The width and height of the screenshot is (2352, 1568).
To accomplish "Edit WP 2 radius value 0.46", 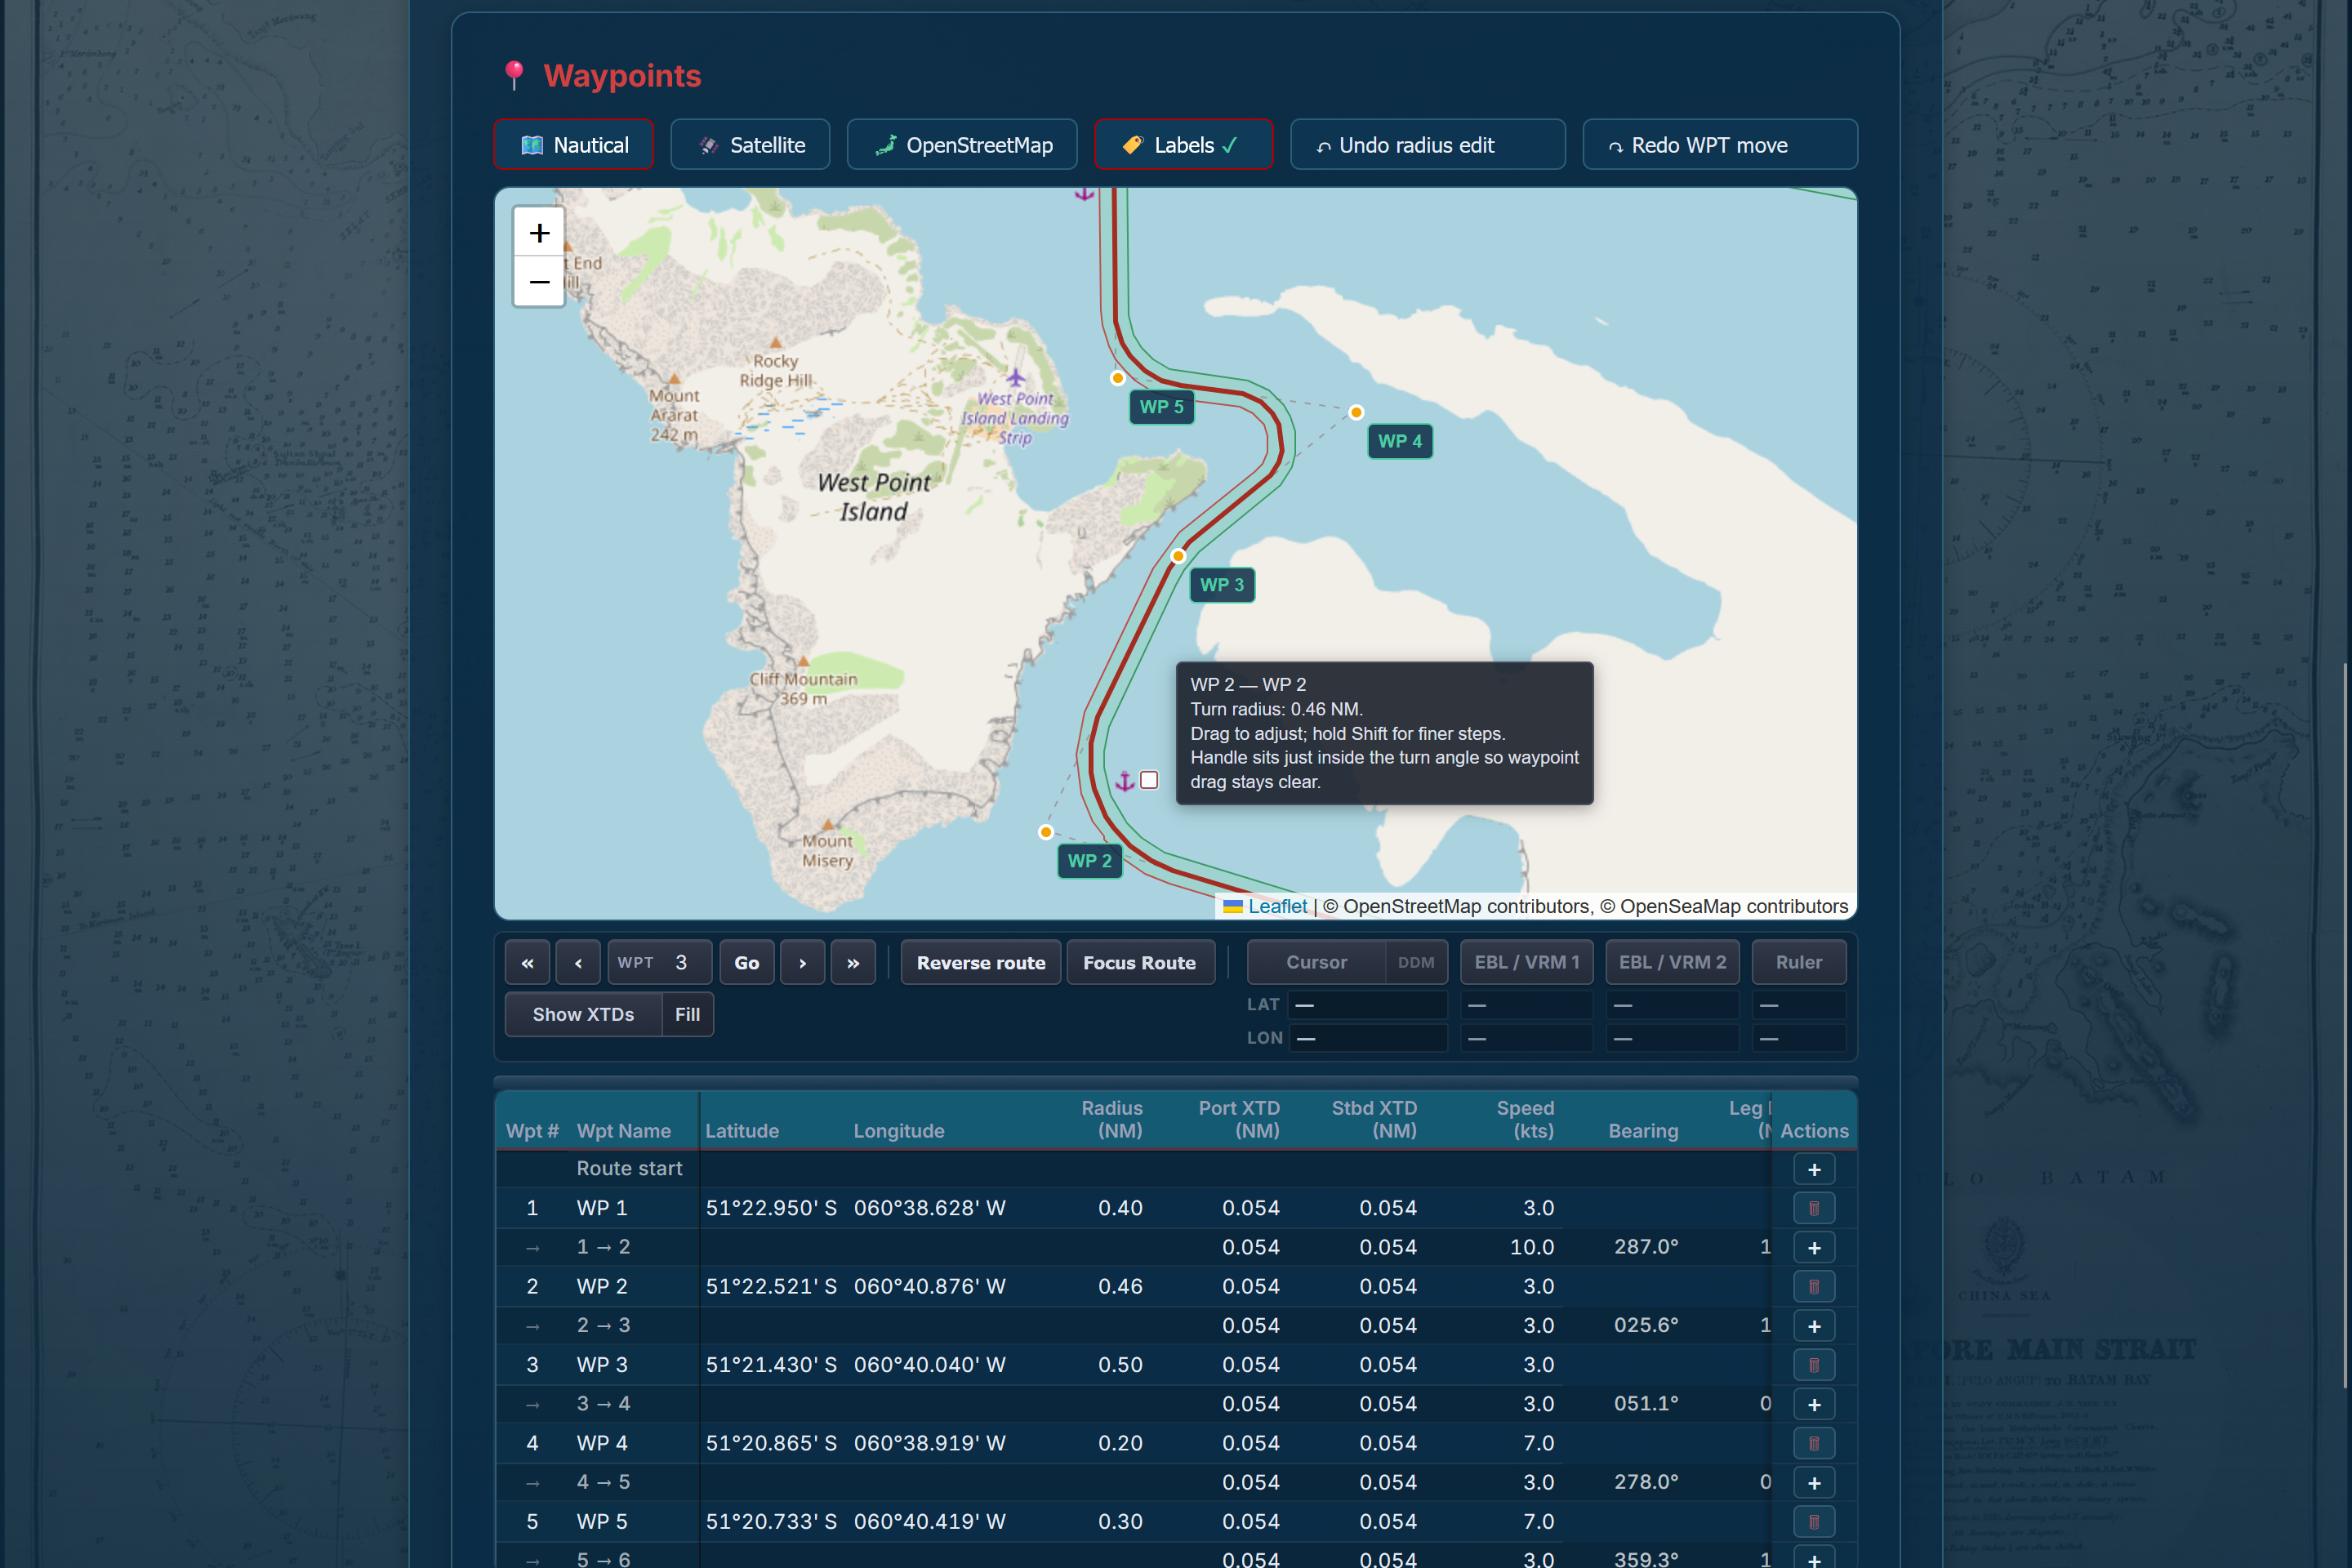I will tap(1120, 1286).
